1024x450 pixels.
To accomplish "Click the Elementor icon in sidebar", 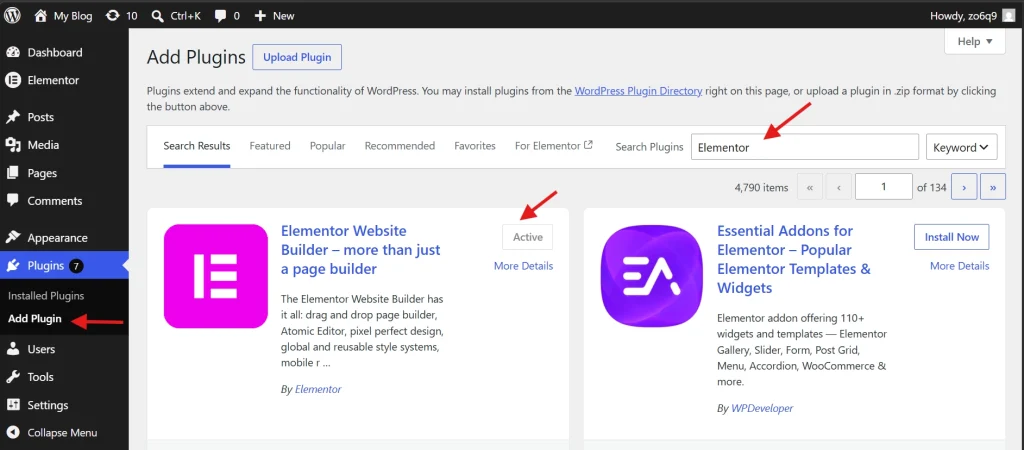I will coord(13,80).
